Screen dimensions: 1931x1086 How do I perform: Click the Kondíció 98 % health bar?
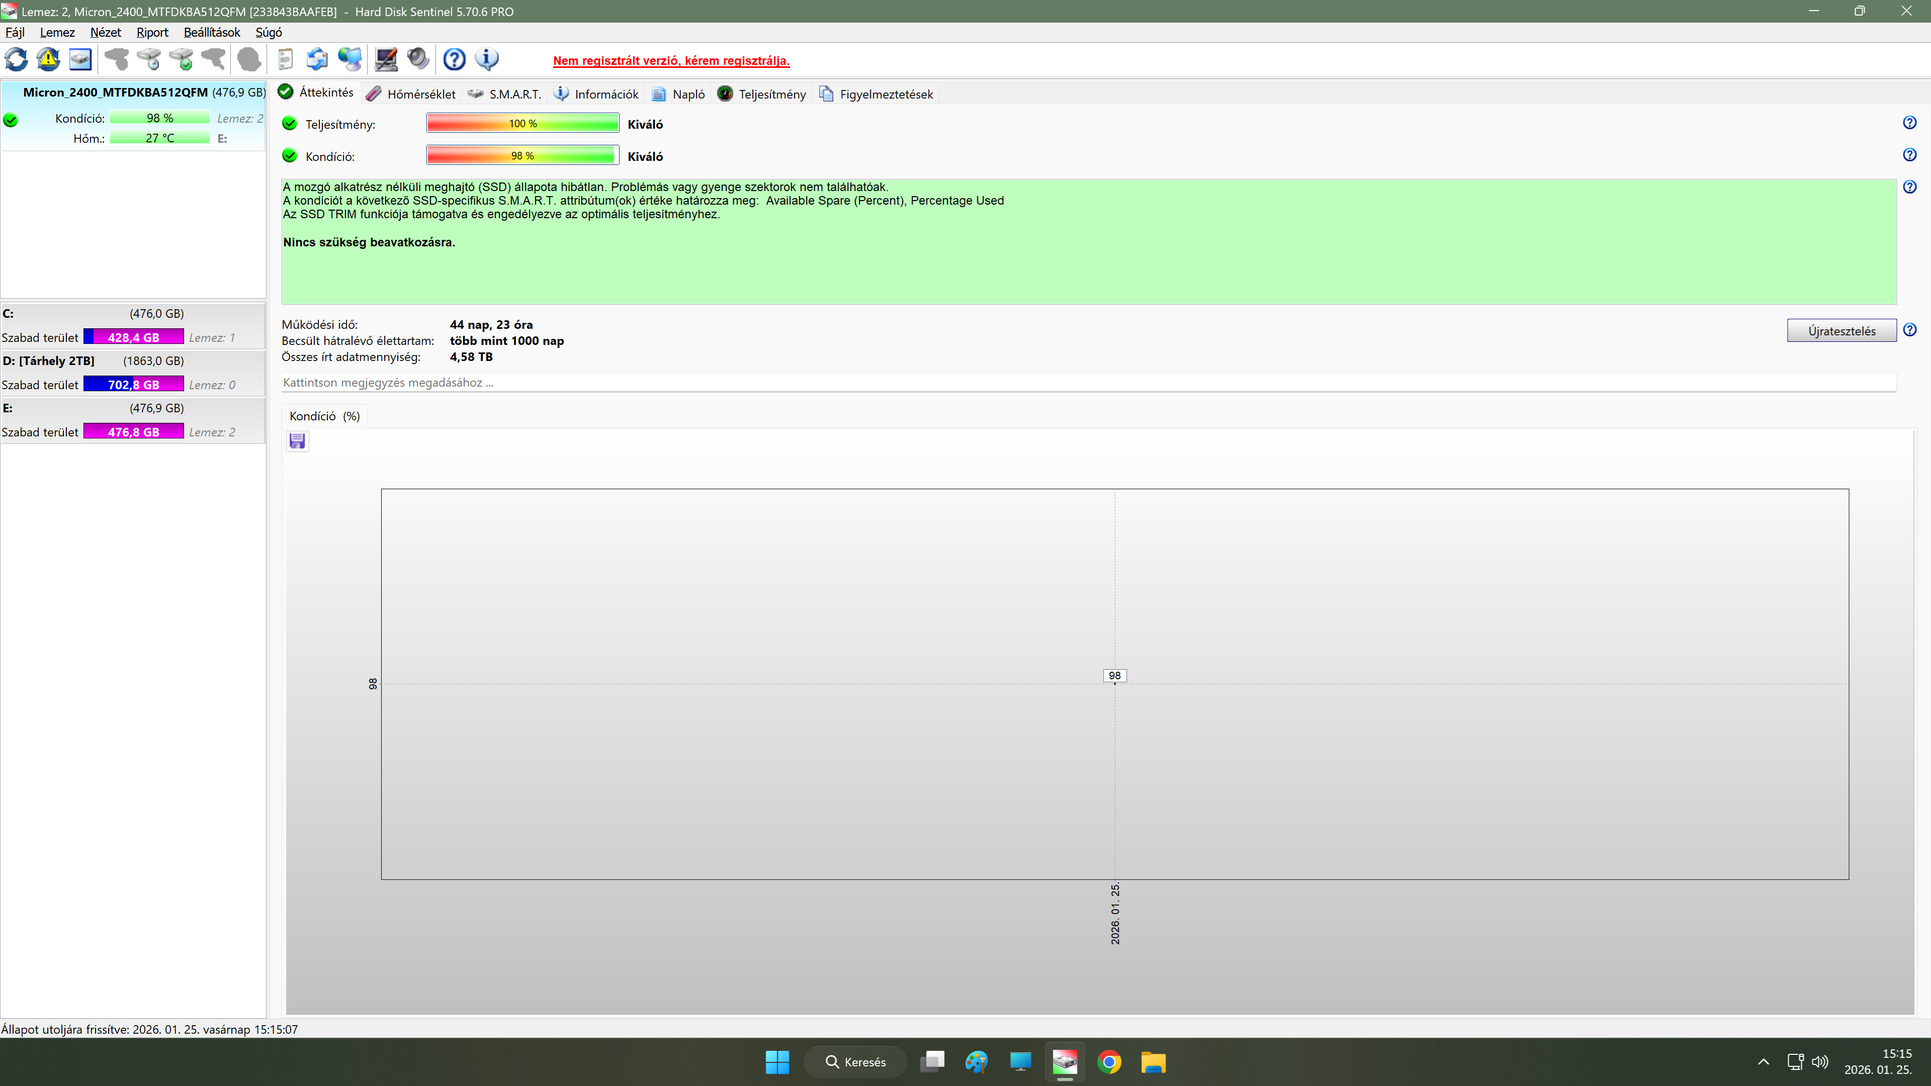tap(522, 156)
